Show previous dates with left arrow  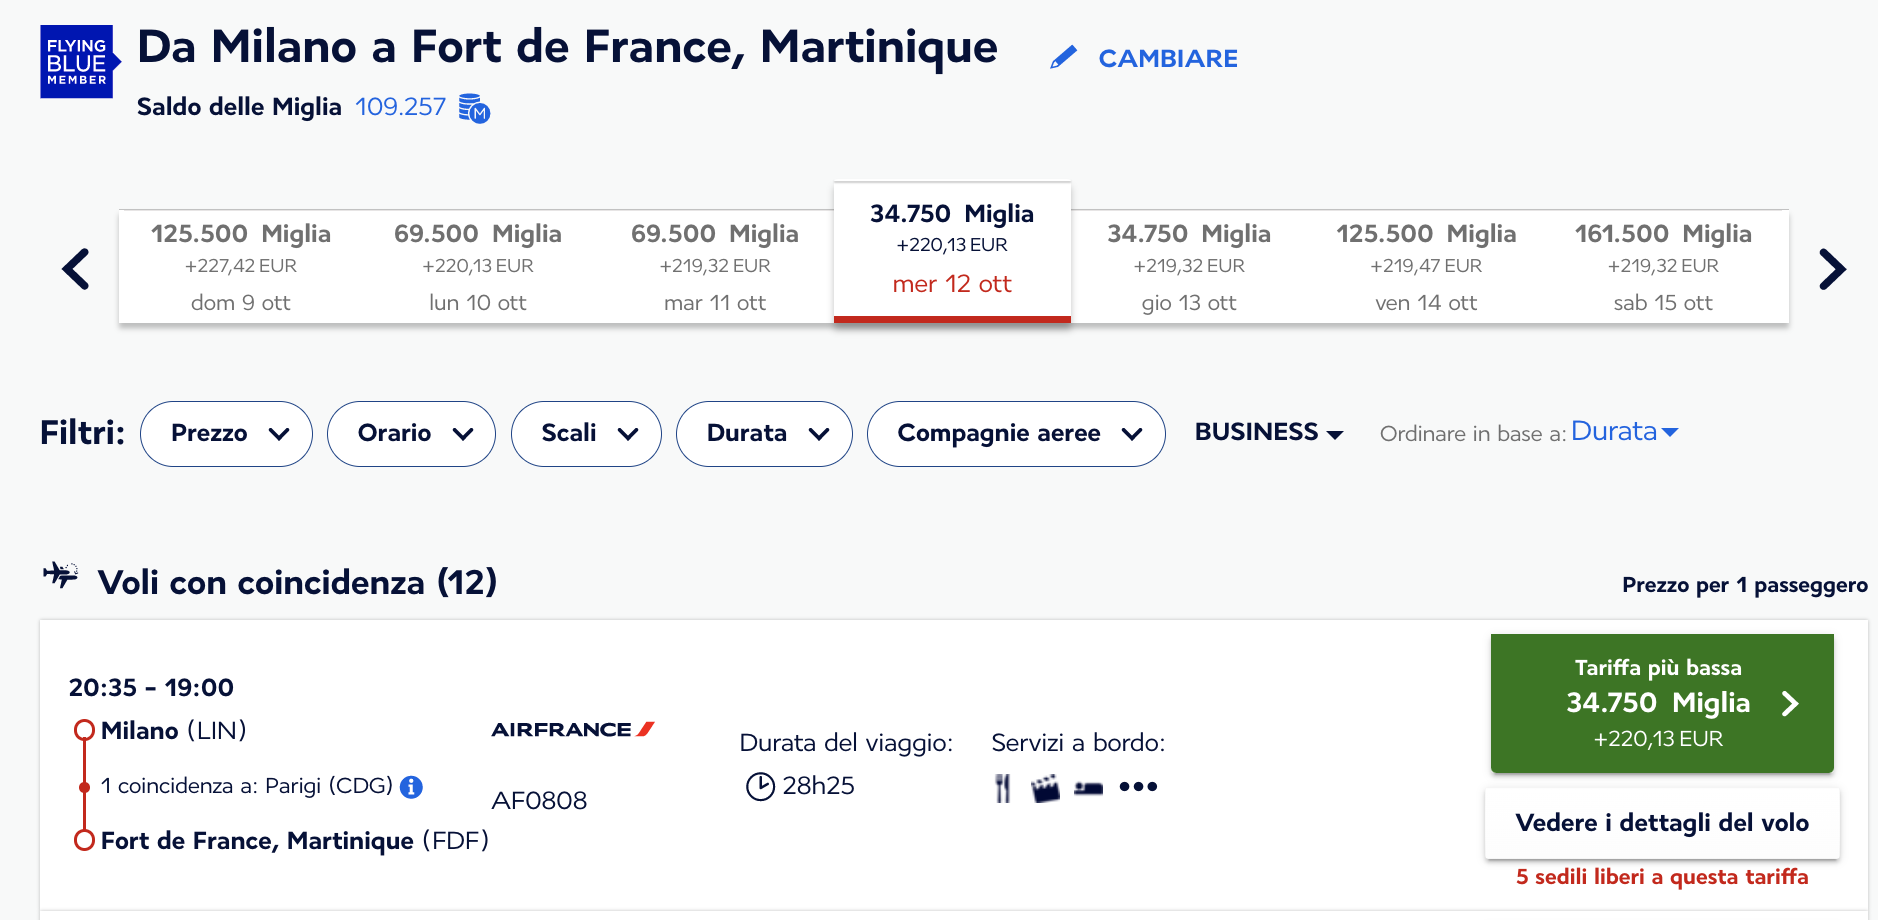[x=76, y=269]
